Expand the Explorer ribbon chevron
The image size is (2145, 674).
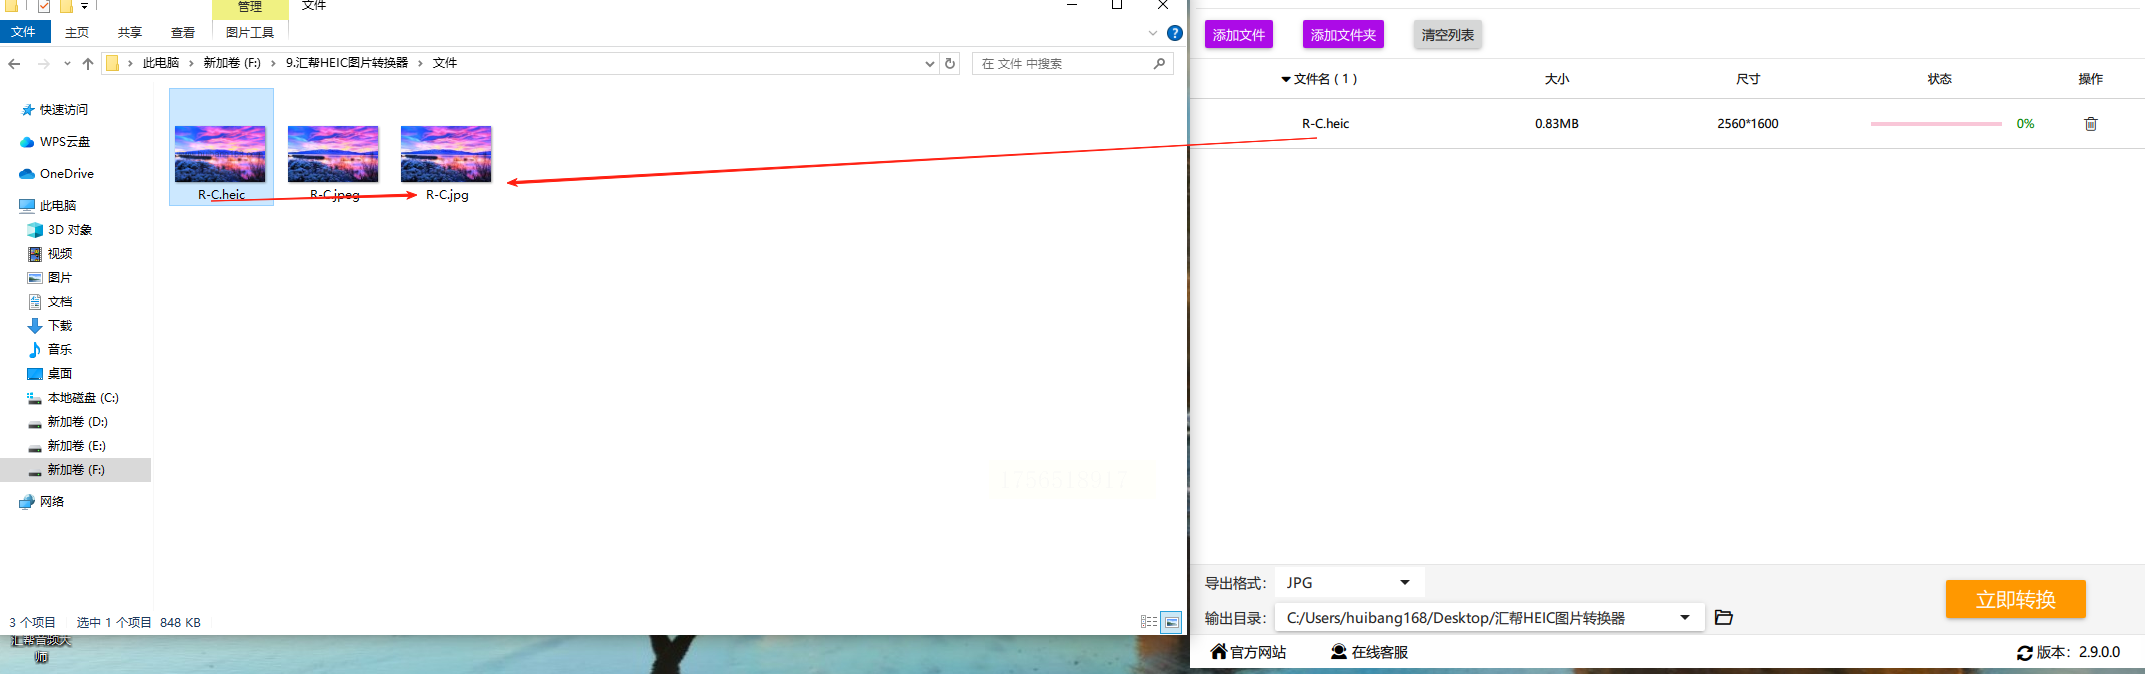coord(1153,33)
